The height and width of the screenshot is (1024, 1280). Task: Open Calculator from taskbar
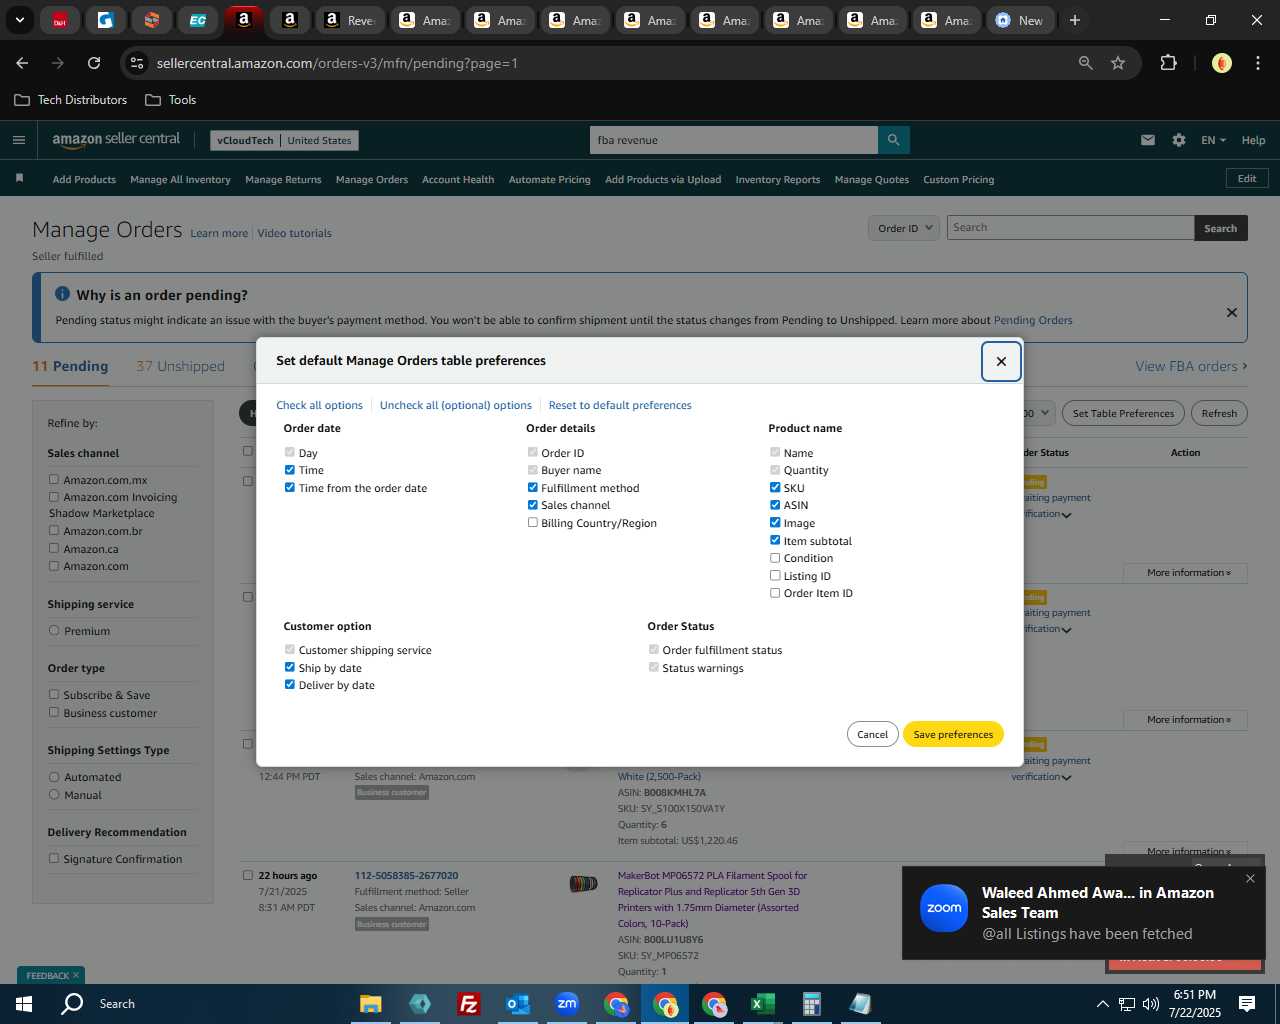[x=811, y=1003]
